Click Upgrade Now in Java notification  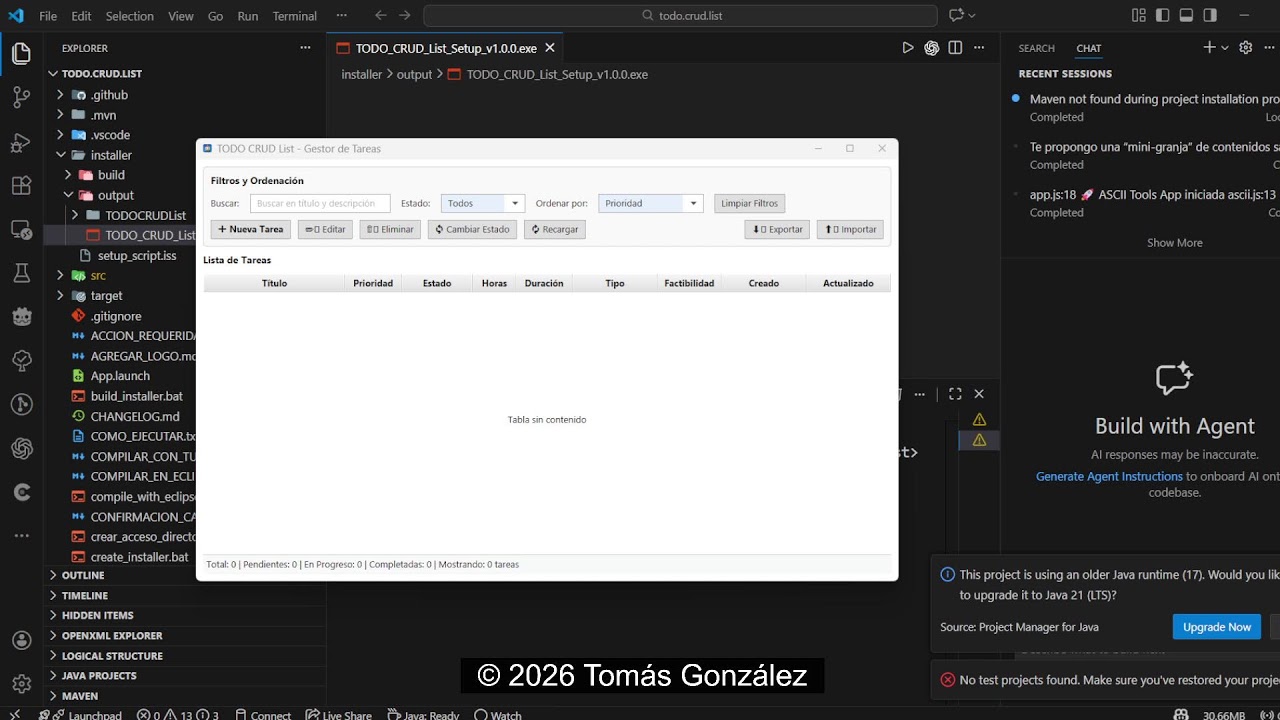pyautogui.click(x=1216, y=627)
